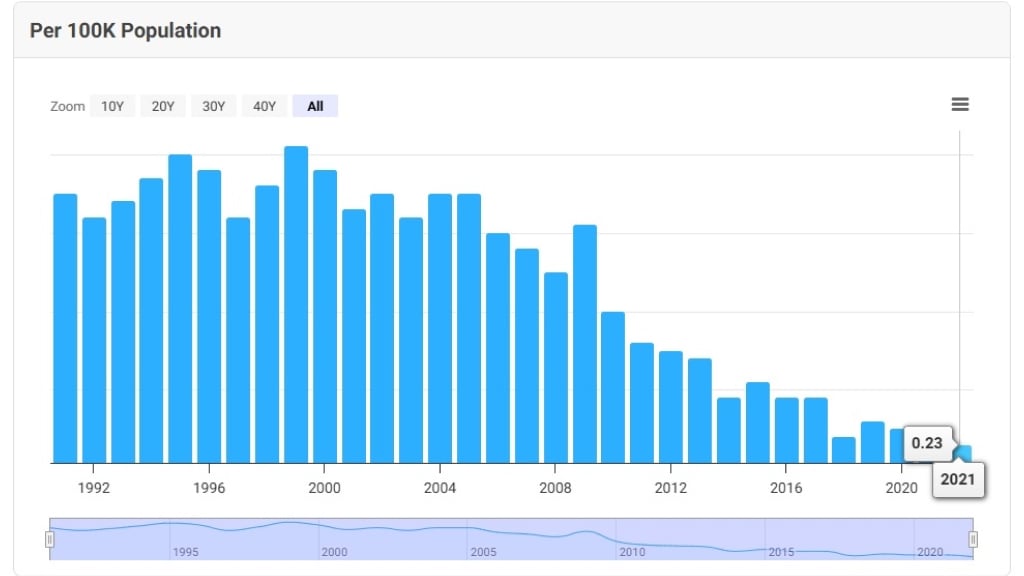The width and height of the screenshot is (1024, 576).
Task: Click the 2004 bar in chart
Action: pos(440,329)
